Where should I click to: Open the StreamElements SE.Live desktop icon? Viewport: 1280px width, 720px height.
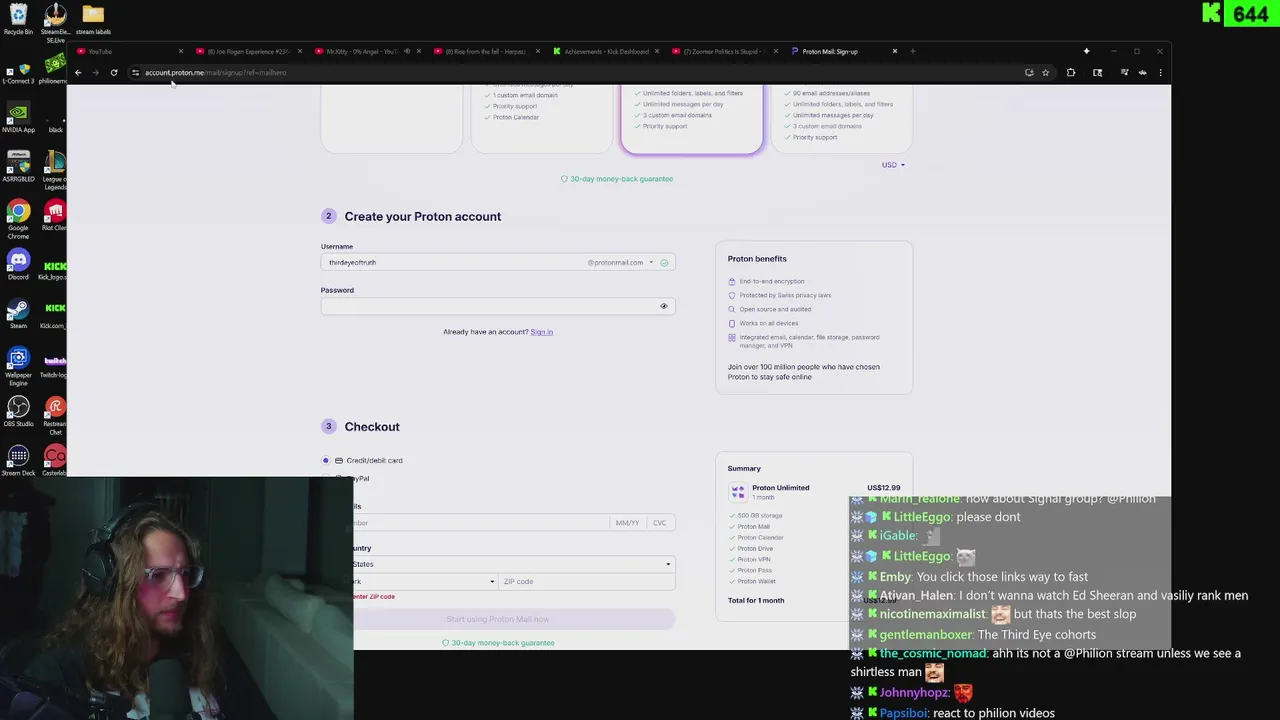tap(55, 22)
